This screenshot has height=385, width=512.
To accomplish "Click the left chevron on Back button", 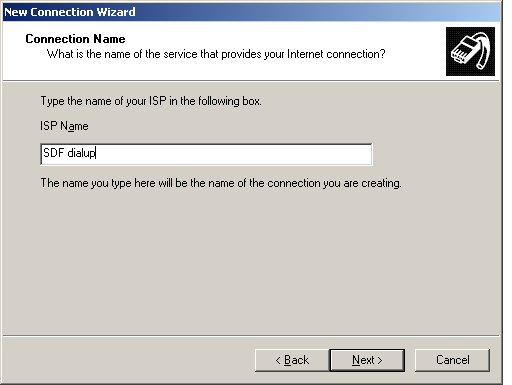I will (x=278, y=360).
